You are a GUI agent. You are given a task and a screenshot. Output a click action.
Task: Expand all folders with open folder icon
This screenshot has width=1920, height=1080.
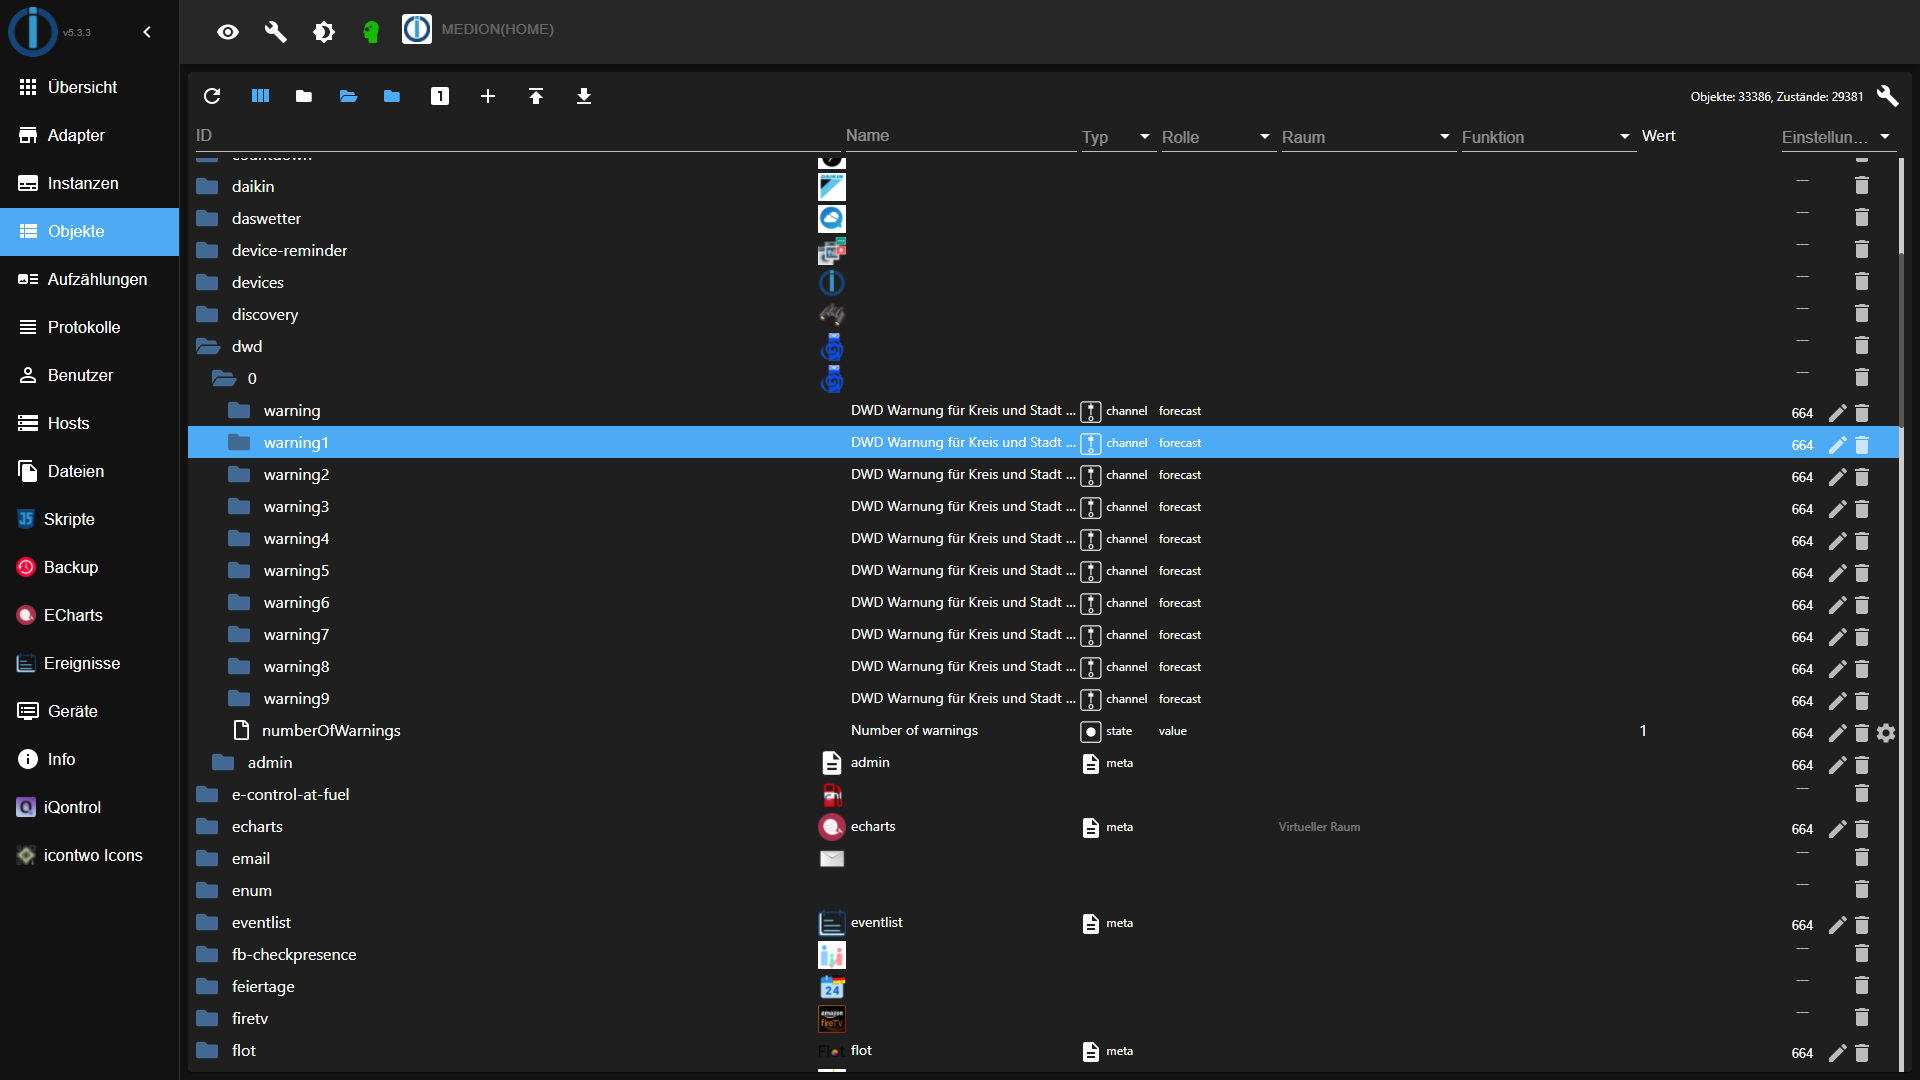[x=348, y=96]
